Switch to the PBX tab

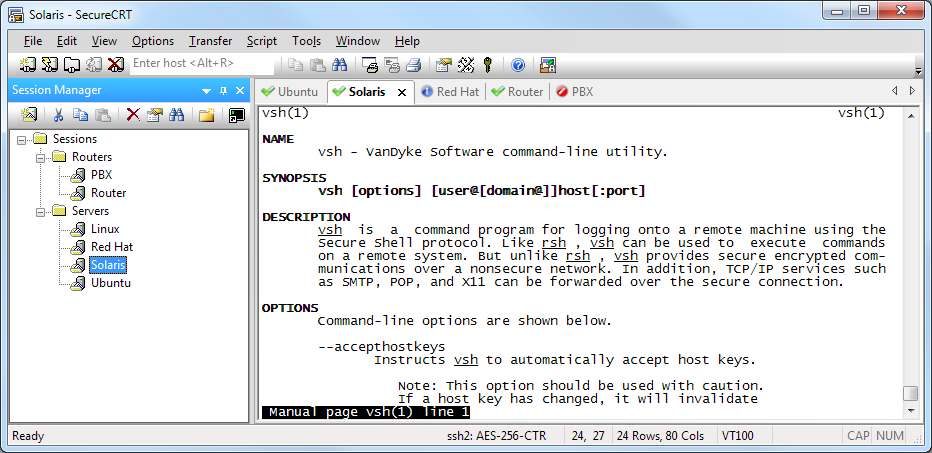[x=575, y=92]
